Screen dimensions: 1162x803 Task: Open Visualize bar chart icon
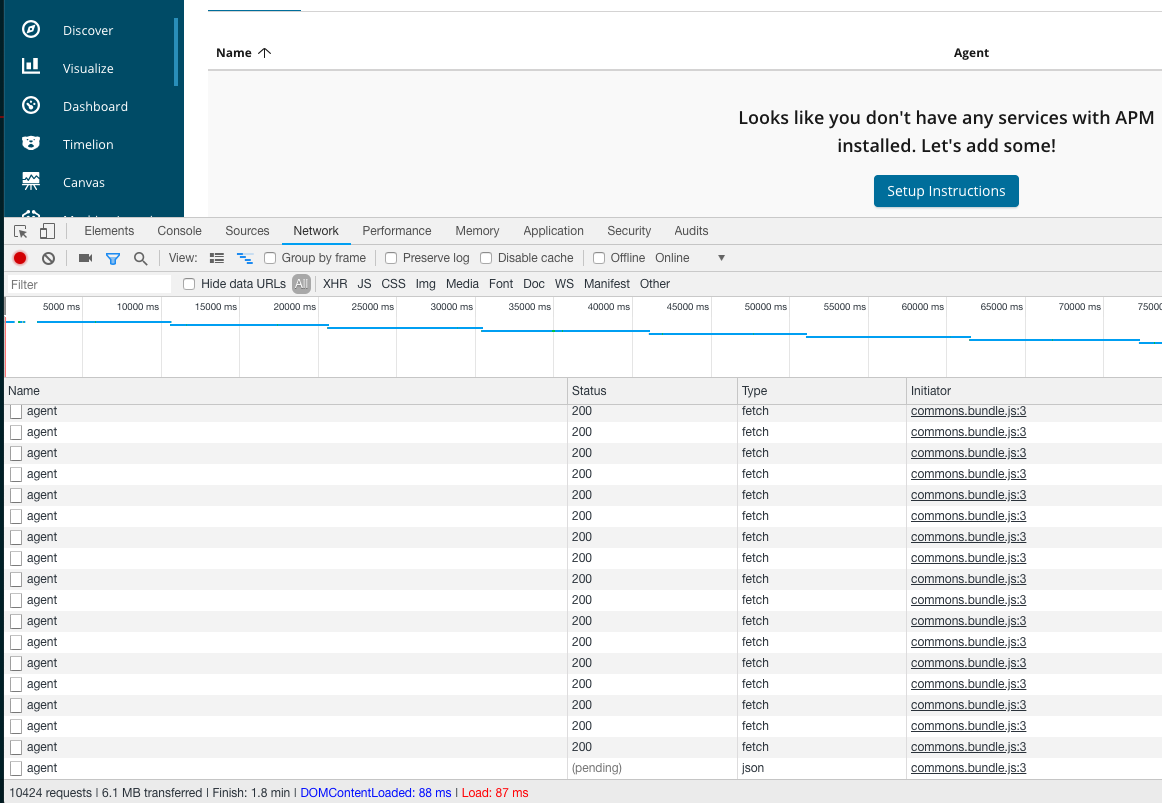[x=30, y=67]
